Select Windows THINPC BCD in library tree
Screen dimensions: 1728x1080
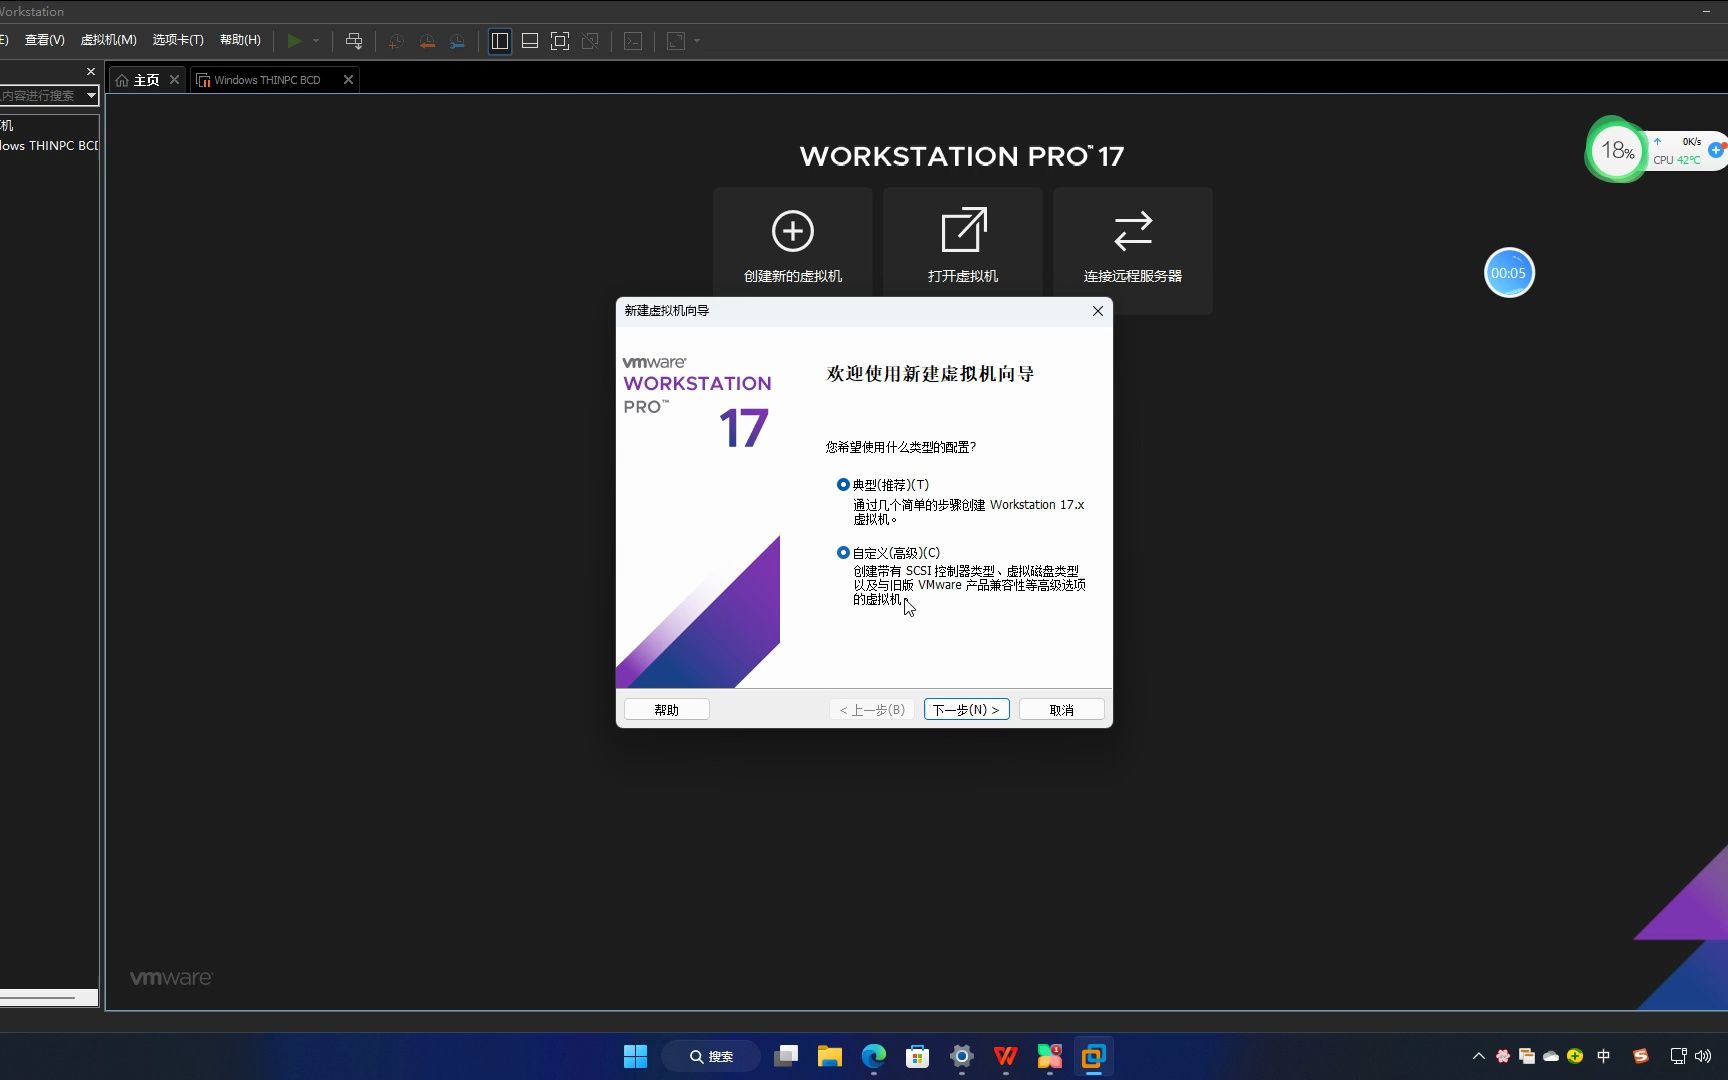pyautogui.click(x=49, y=146)
